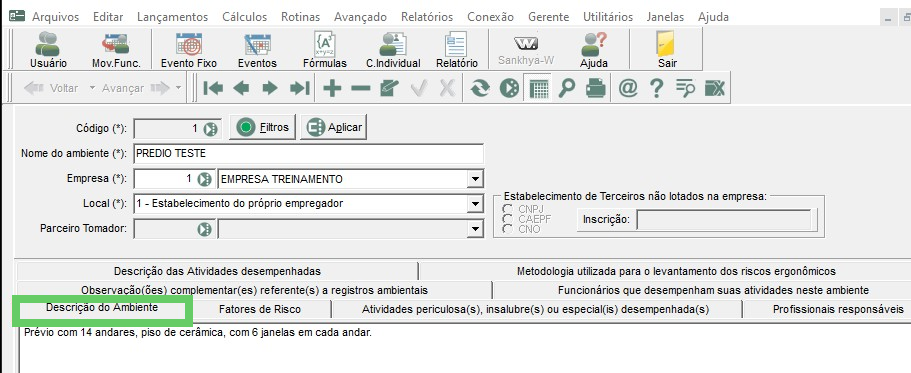
Task: Click the @ email icon
Action: 628,88
